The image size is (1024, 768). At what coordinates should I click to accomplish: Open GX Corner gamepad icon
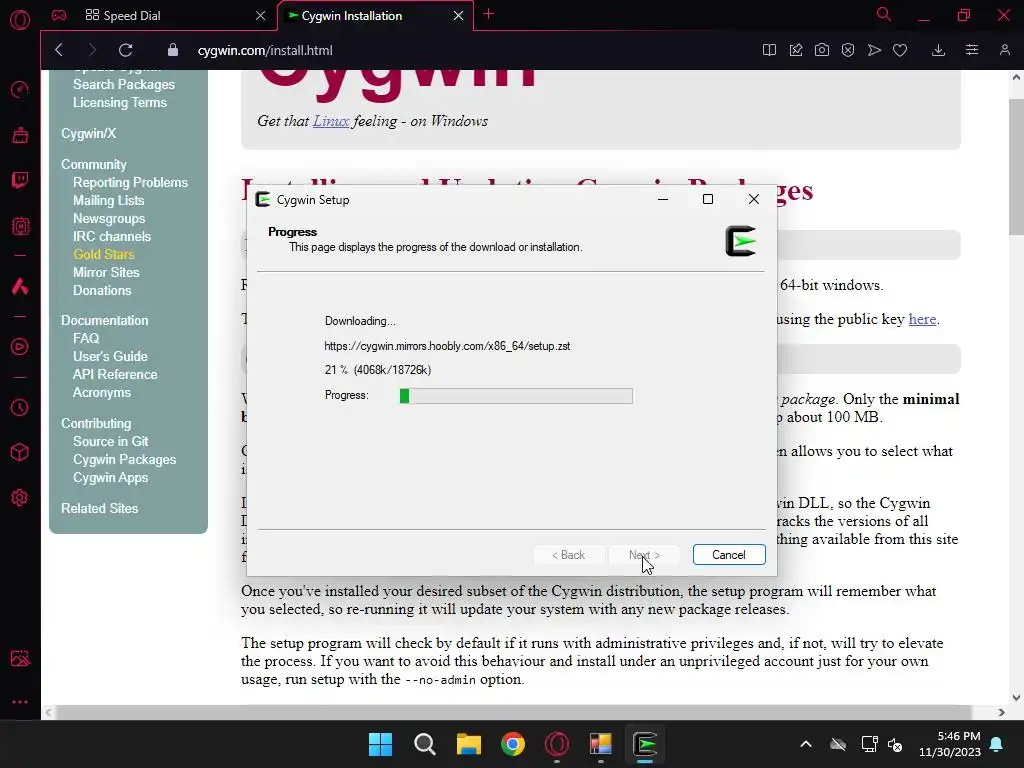point(59,15)
